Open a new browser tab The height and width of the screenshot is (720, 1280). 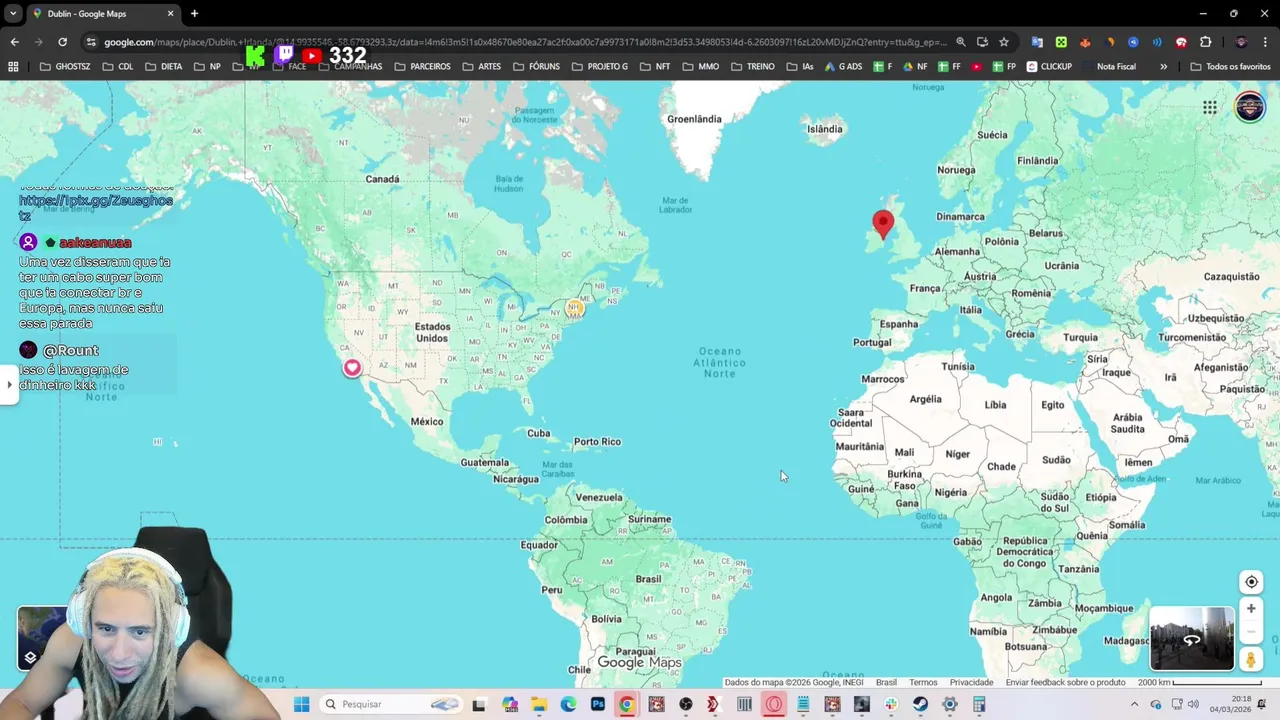coord(194,13)
